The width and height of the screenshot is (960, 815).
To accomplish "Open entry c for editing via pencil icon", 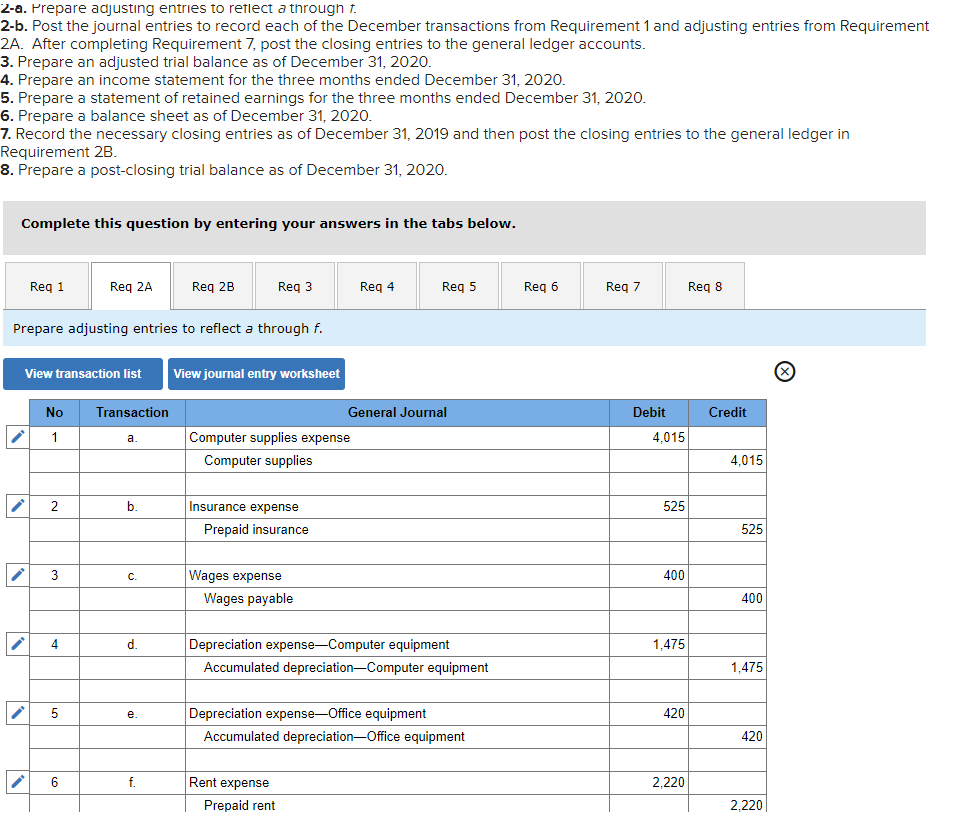I will (x=16, y=575).
